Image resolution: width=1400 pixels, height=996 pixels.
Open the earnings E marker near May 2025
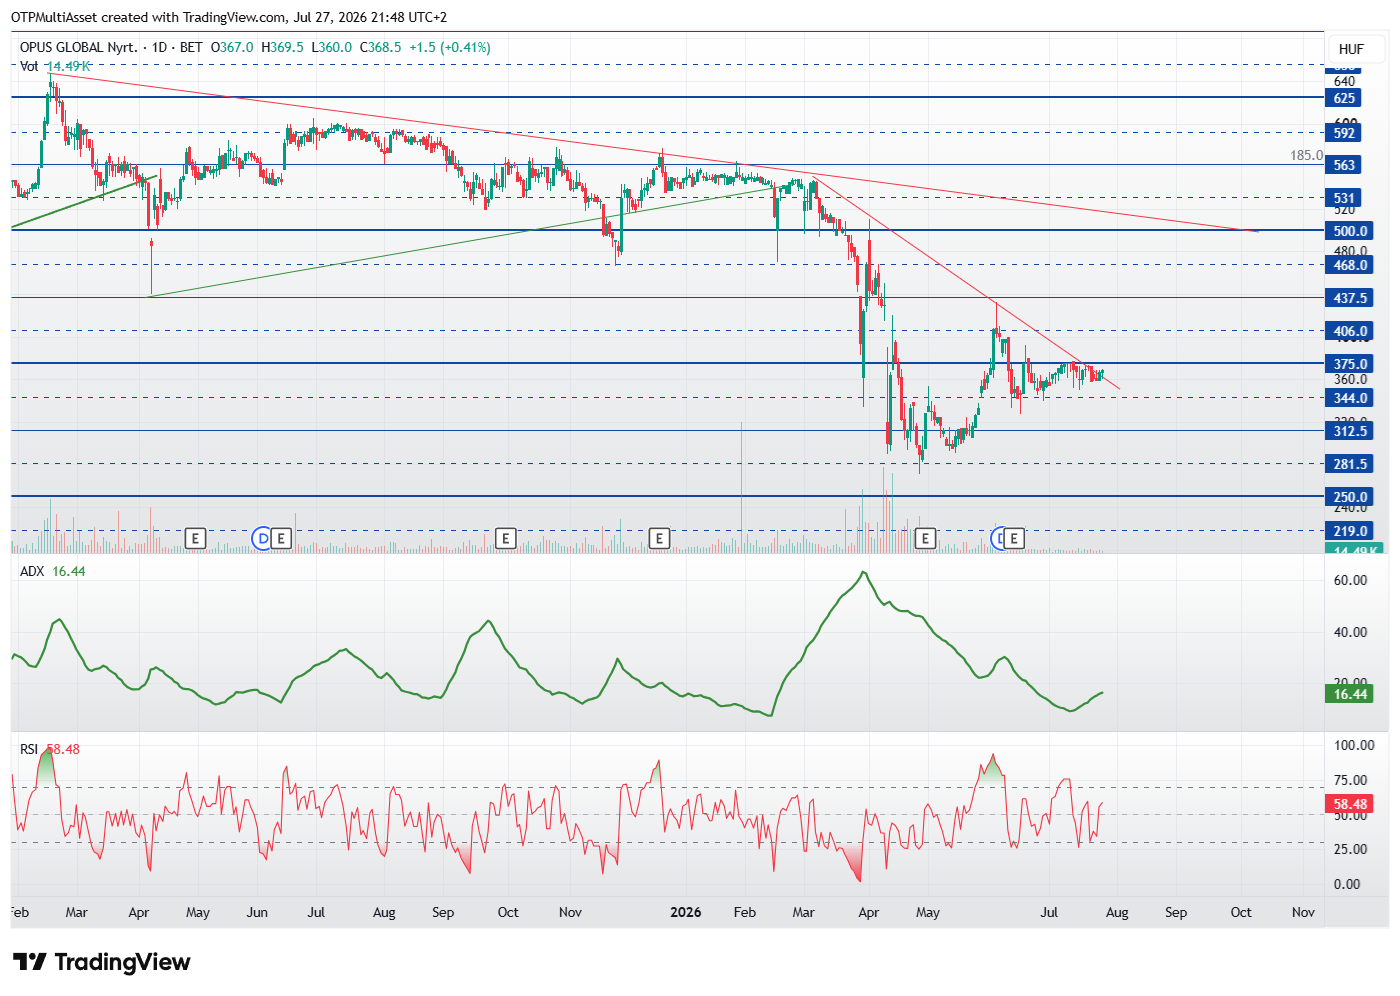(195, 539)
